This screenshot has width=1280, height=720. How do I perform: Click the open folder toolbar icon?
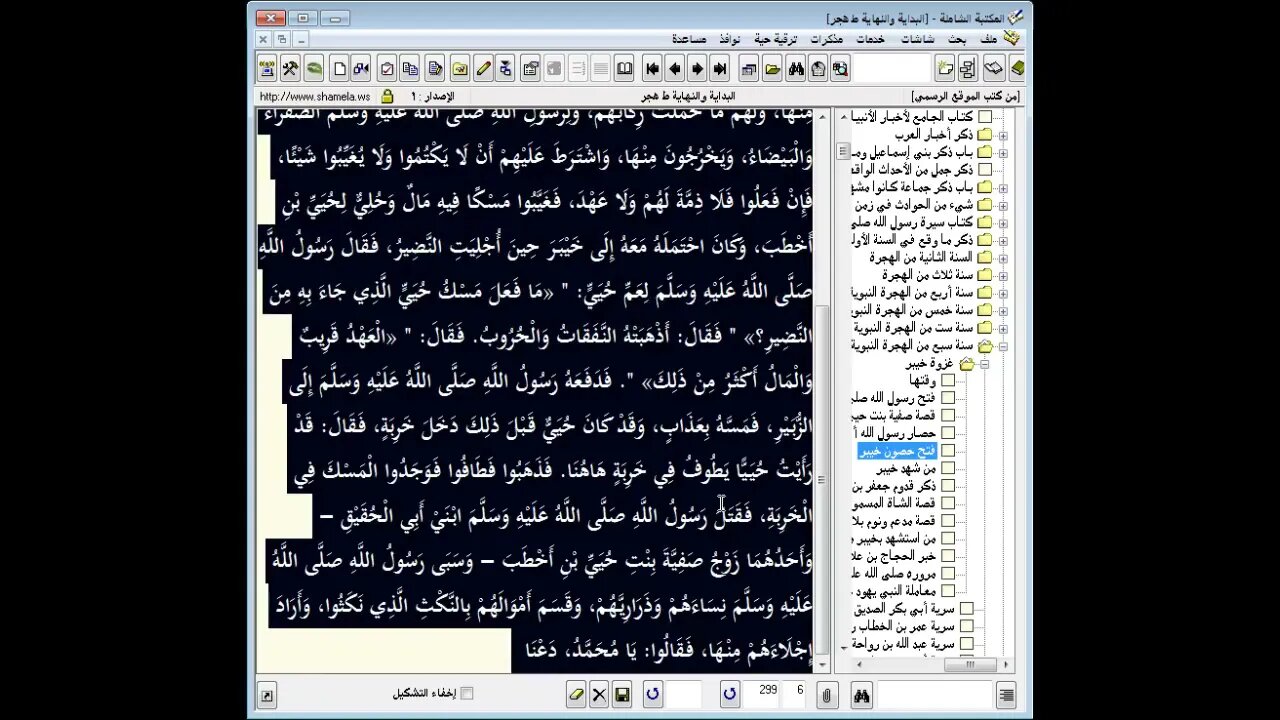tap(772, 69)
